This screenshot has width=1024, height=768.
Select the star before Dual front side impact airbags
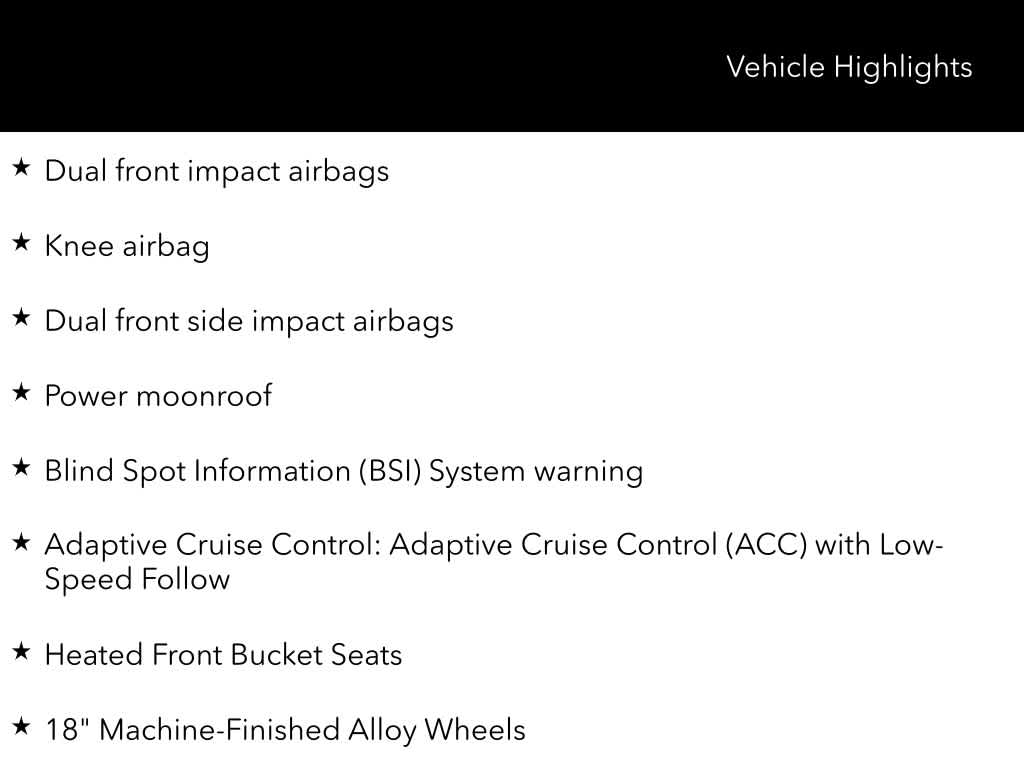[21, 318]
